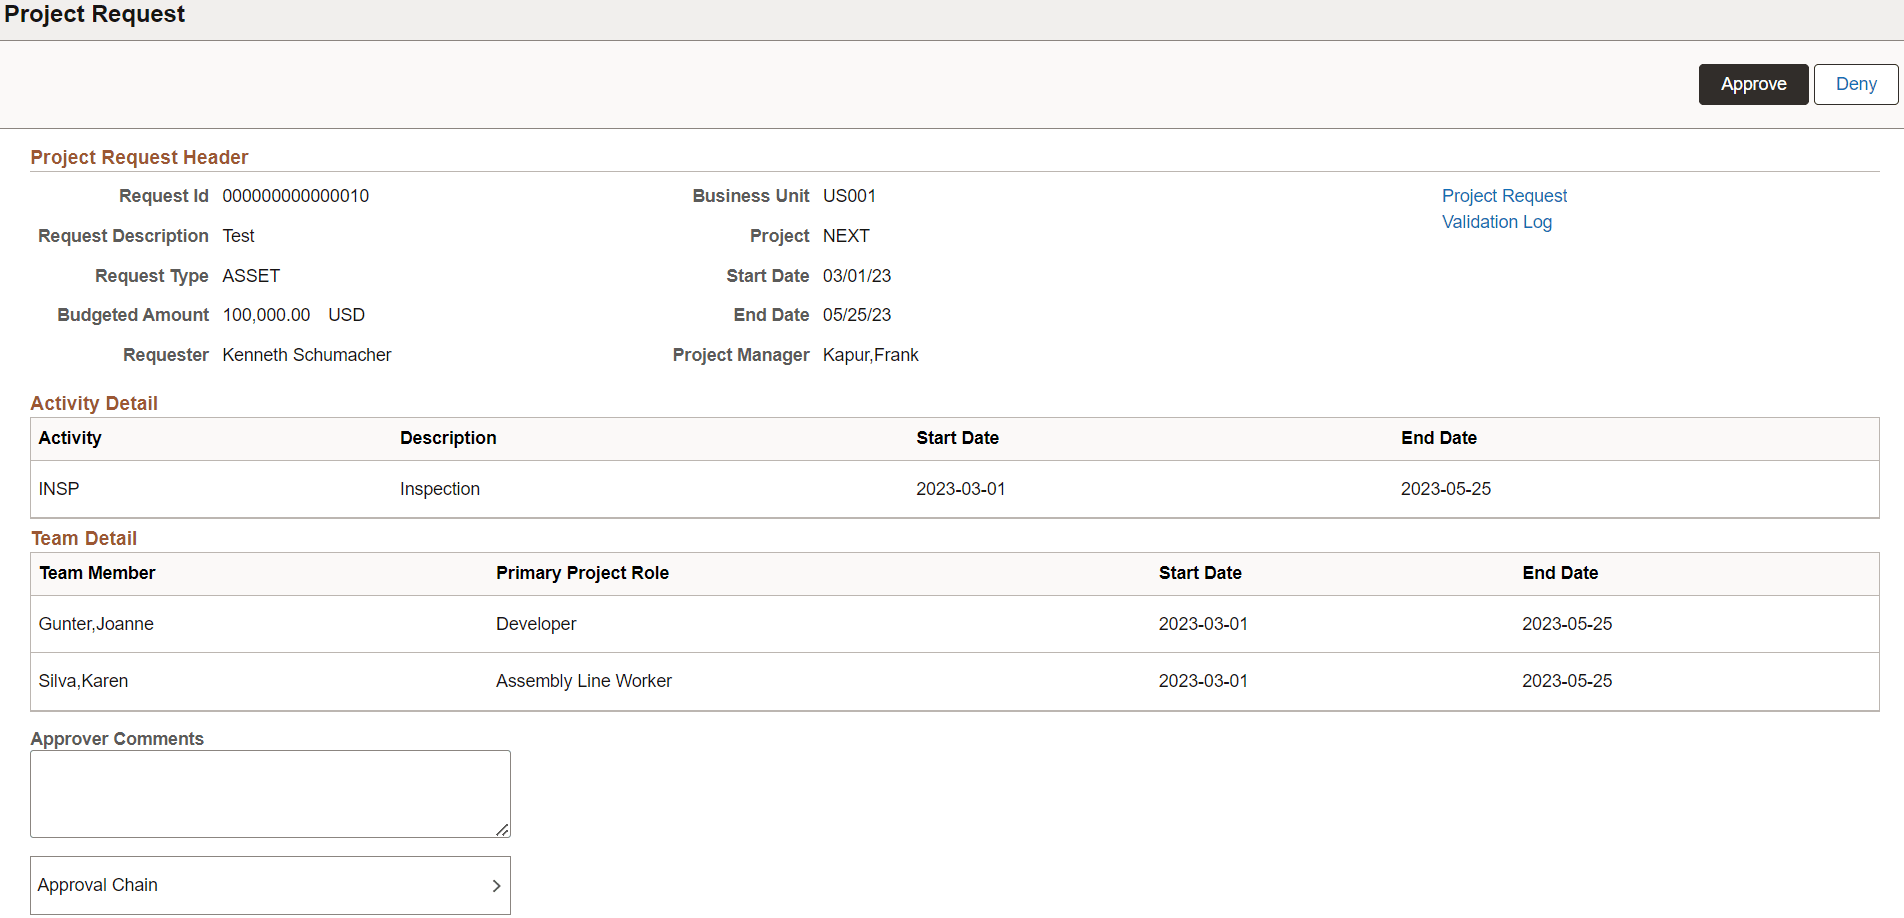Click the Team Member column header
This screenshot has height=918, width=1904.
97,573
